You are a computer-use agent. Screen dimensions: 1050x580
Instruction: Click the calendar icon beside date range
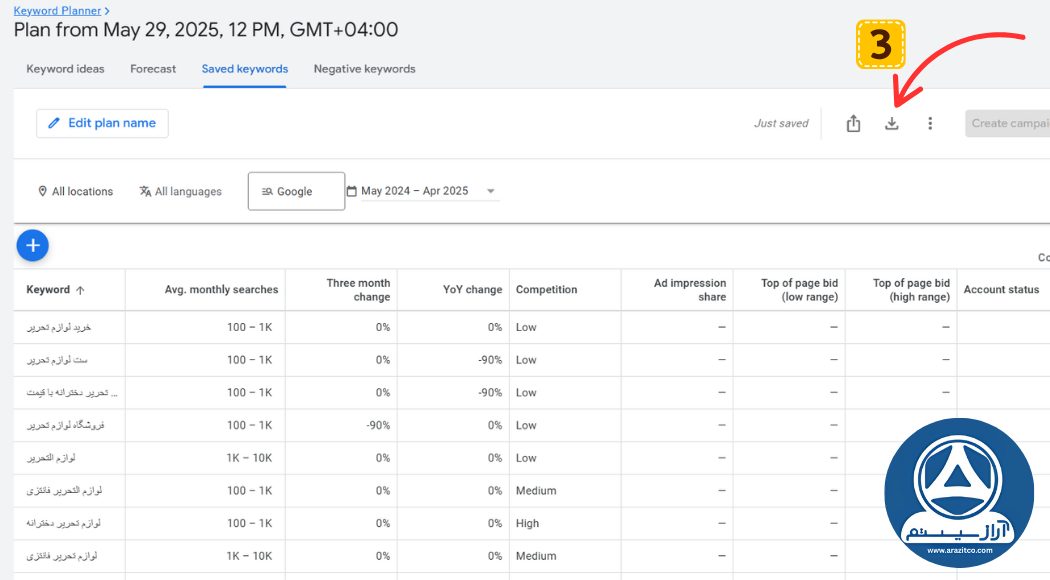352,191
